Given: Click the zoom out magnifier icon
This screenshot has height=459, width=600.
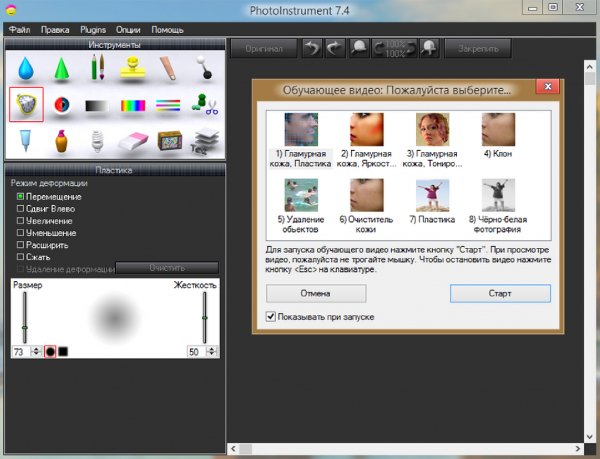Looking at the screenshot, I should 359,49.
